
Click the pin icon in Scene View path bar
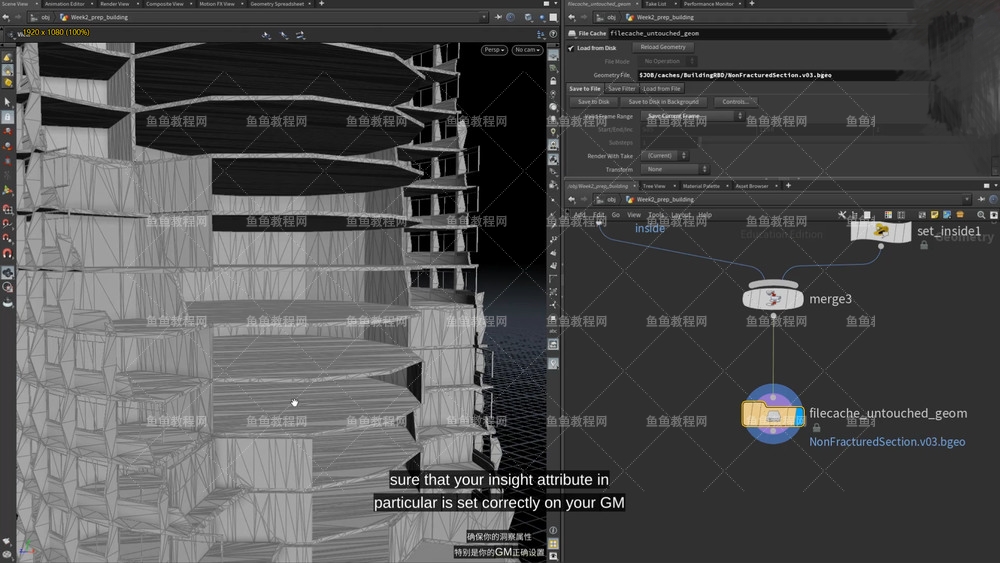pyautogui.click(x=498, y=17)
